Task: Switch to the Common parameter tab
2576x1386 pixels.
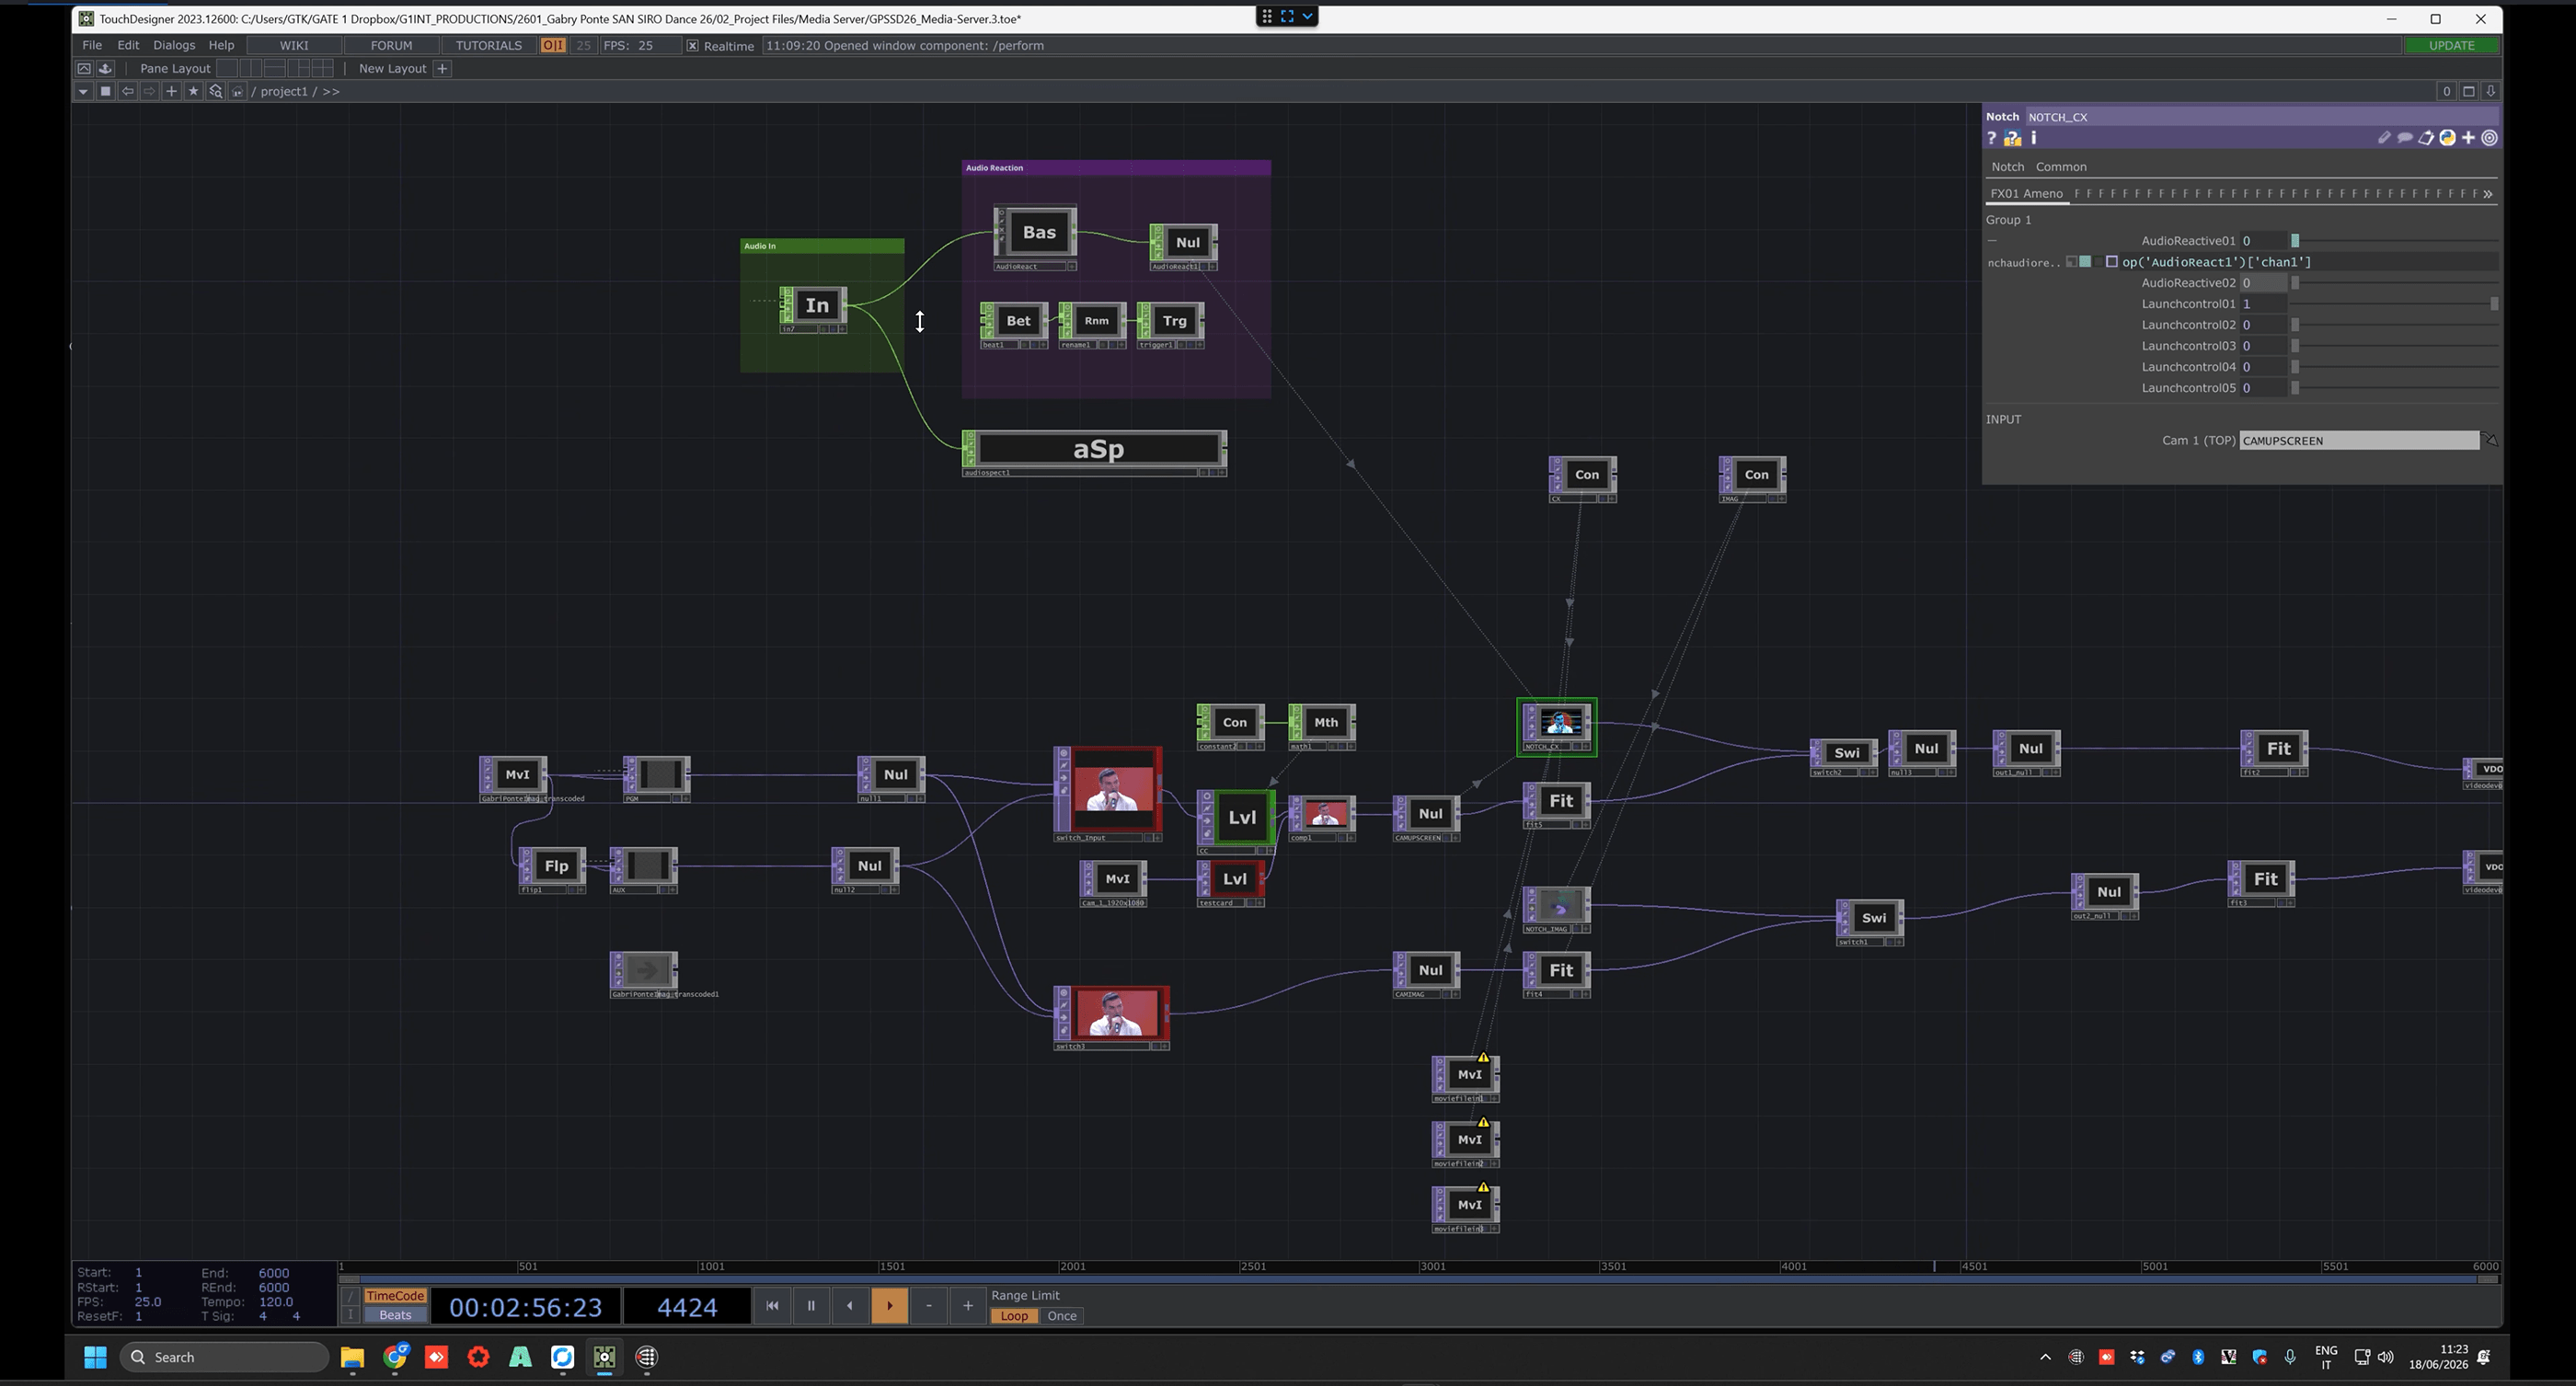Action: [2061, 167]
